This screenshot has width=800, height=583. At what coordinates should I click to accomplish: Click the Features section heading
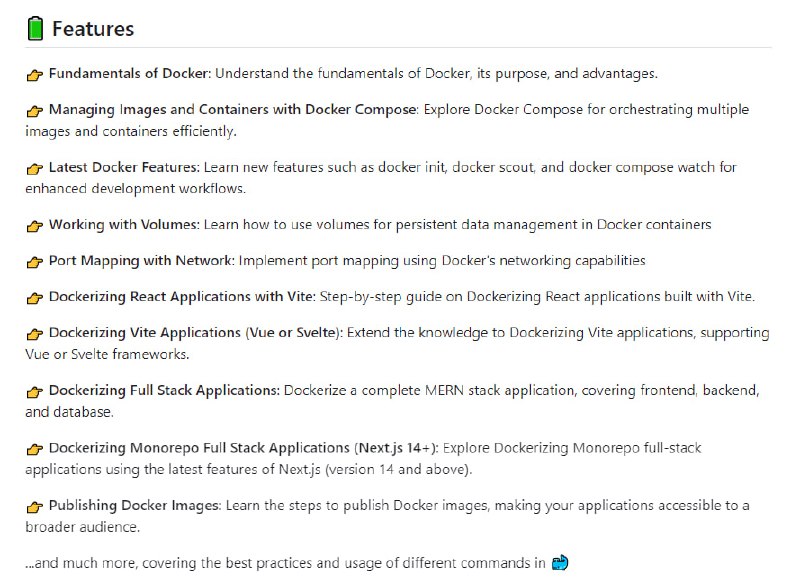point(93,29)
